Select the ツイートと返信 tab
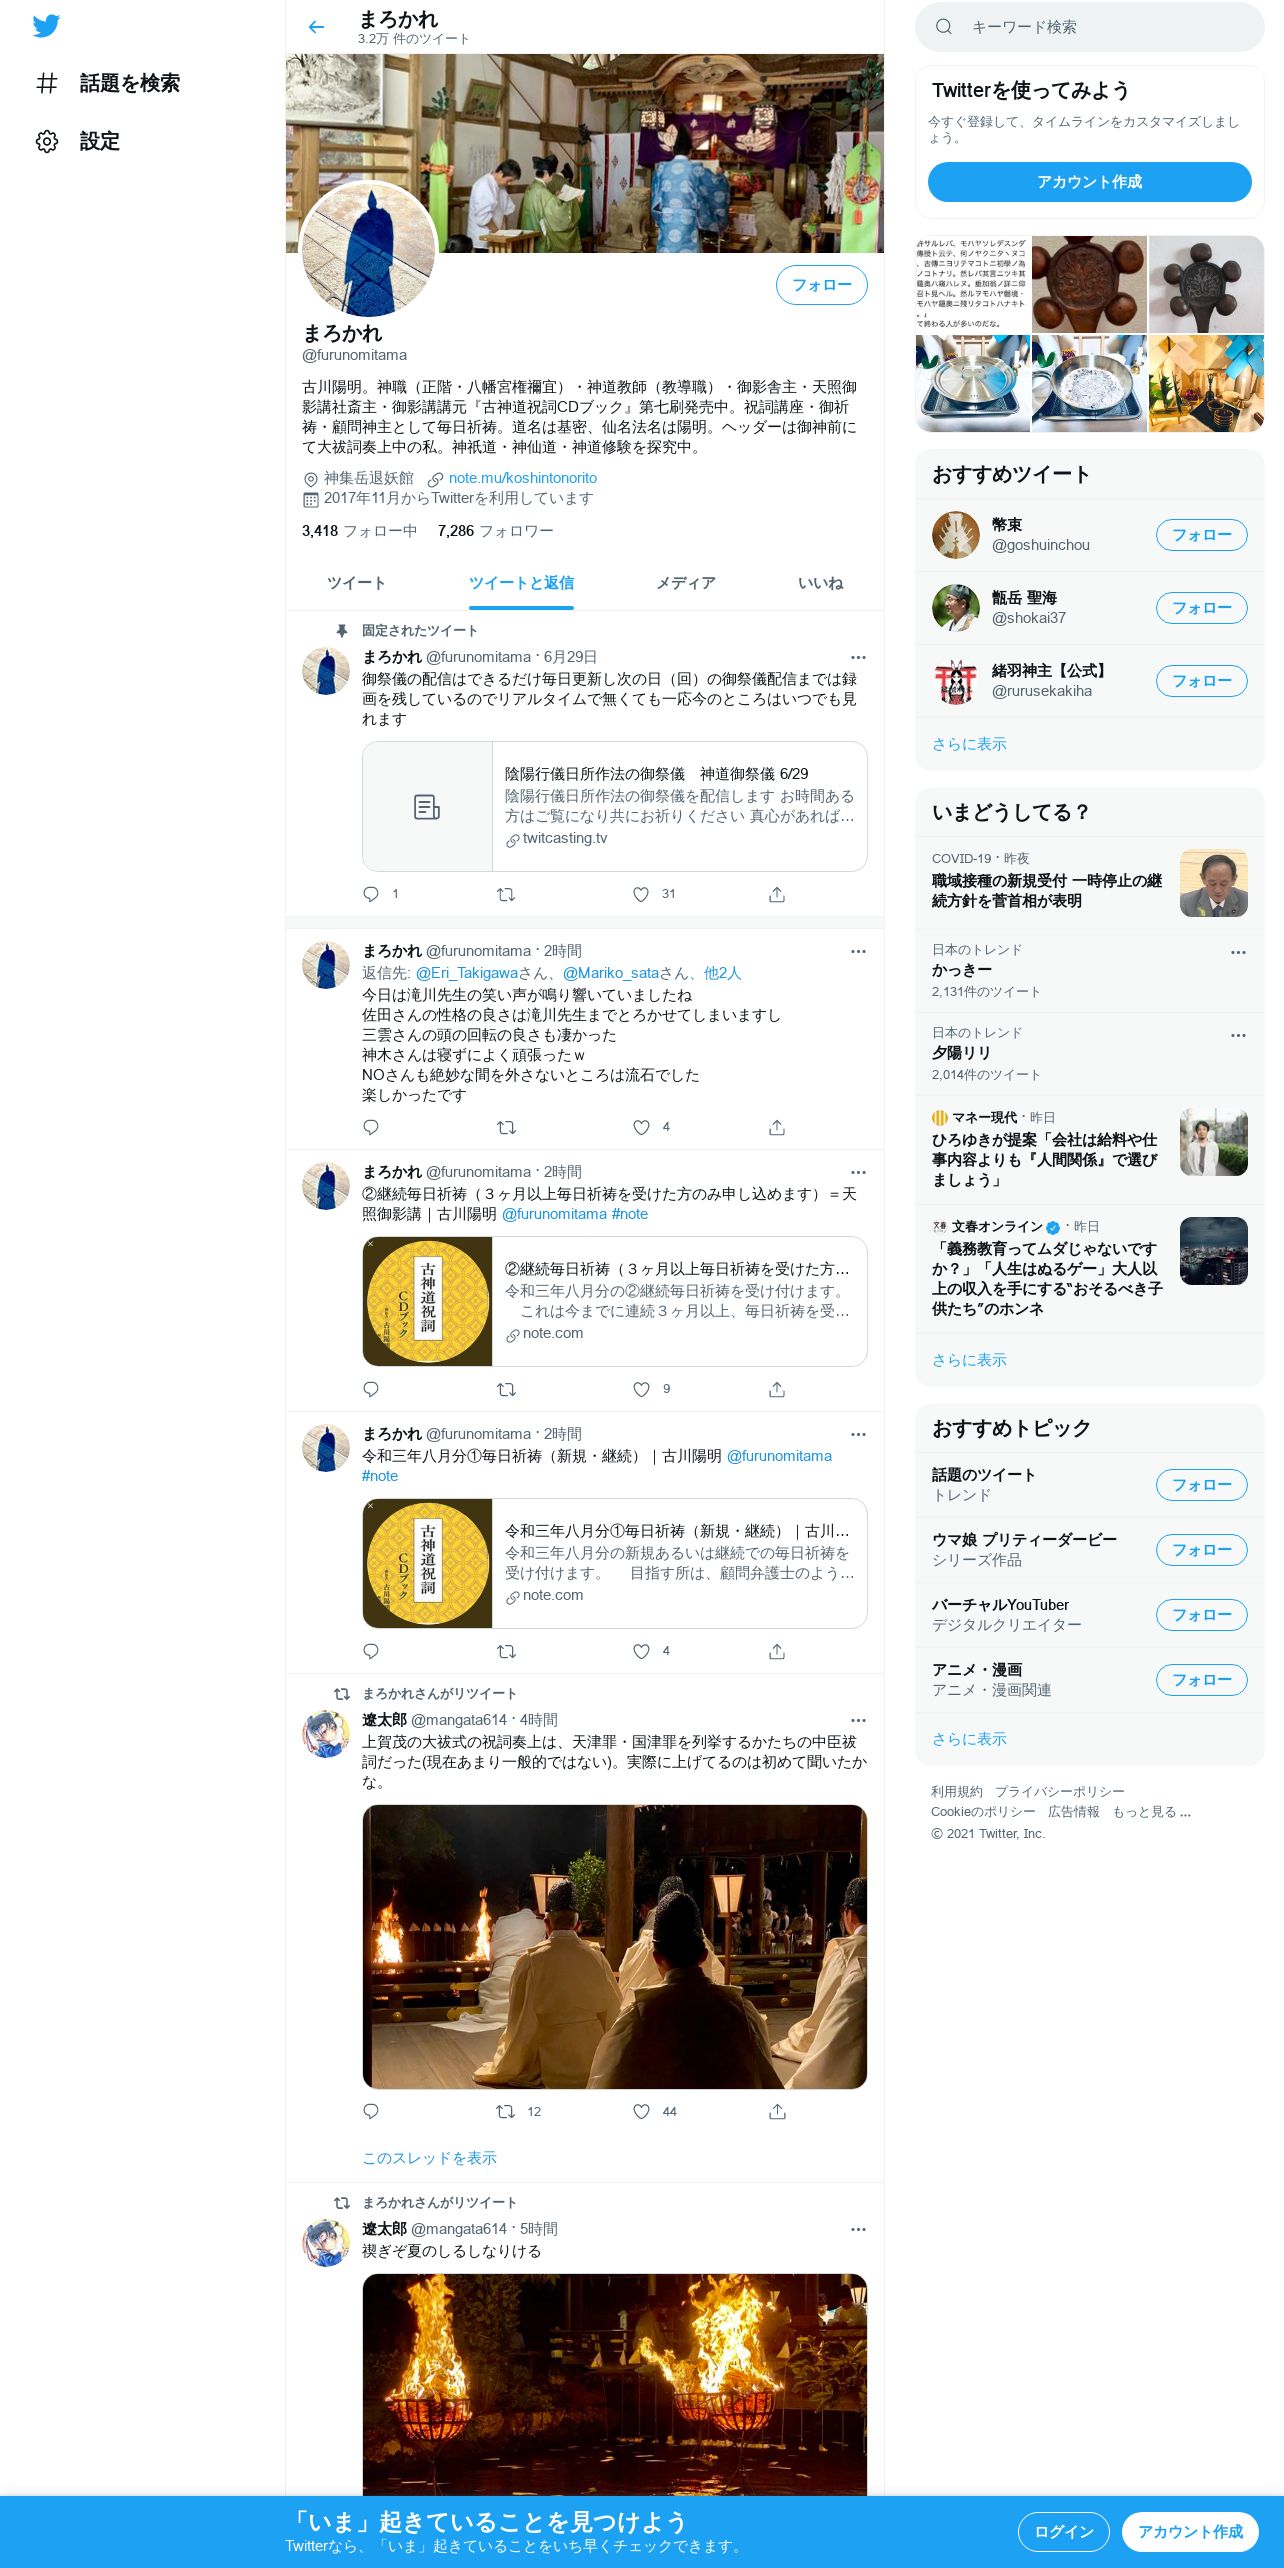The image size is (1284, 2568). point(521,583)
